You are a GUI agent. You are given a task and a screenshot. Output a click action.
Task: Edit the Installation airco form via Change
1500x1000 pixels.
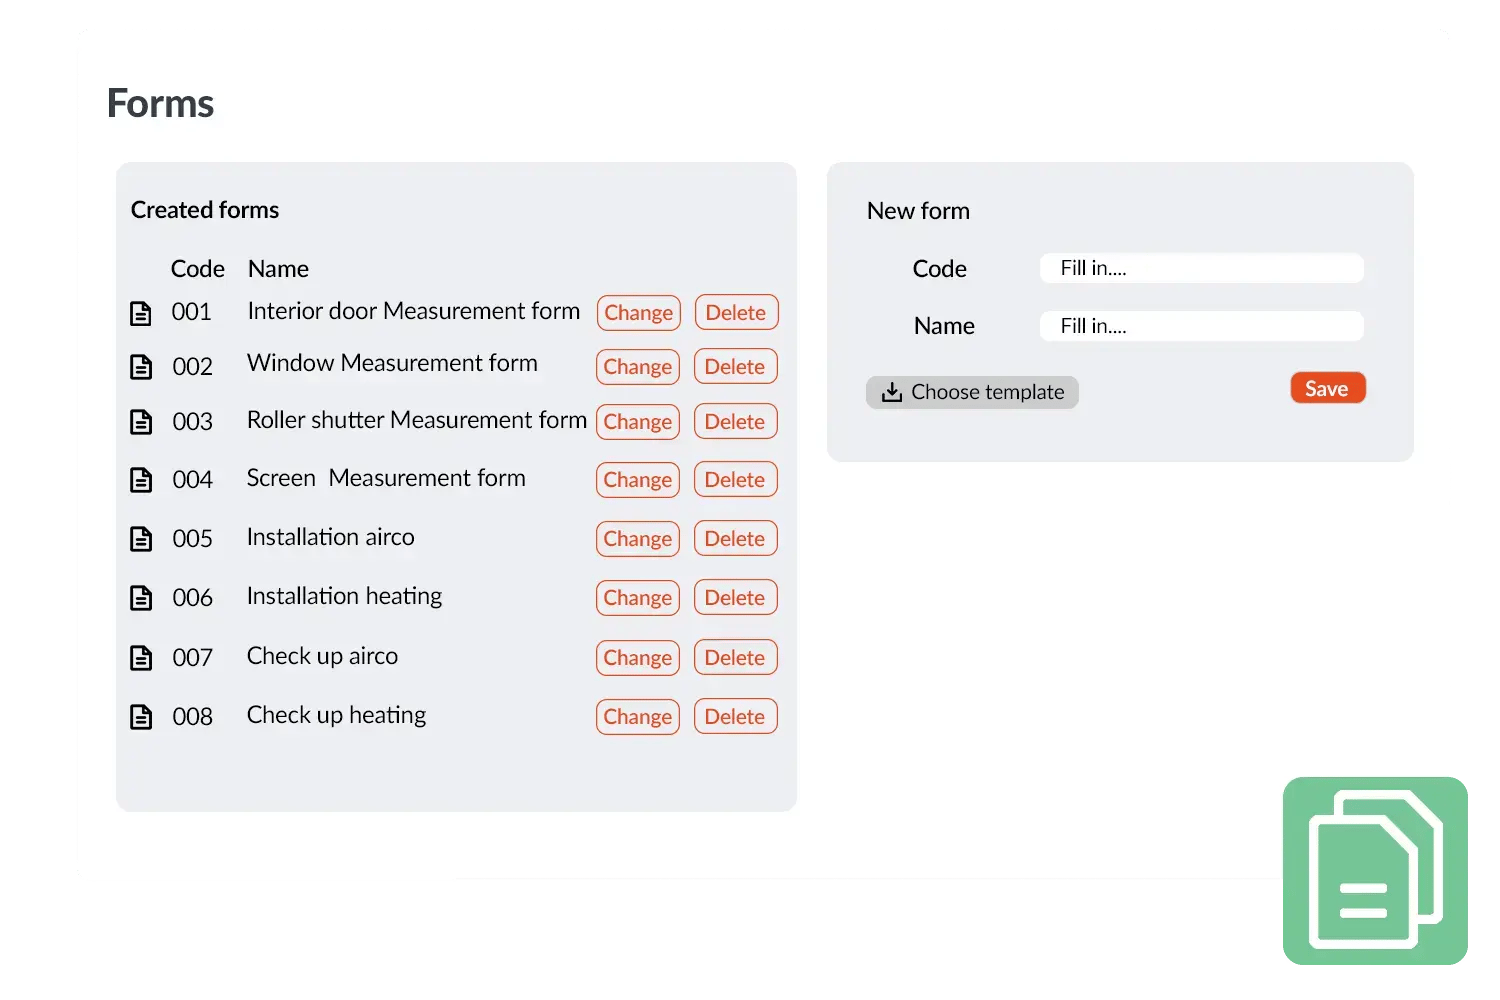pyautogui.click(x=638, y=539)
